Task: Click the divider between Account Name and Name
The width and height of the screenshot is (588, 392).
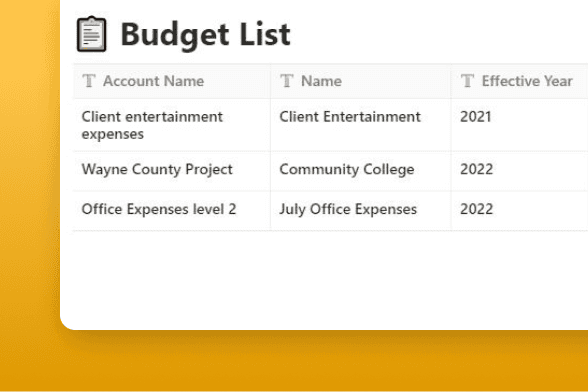Action: tap(270, 81)
